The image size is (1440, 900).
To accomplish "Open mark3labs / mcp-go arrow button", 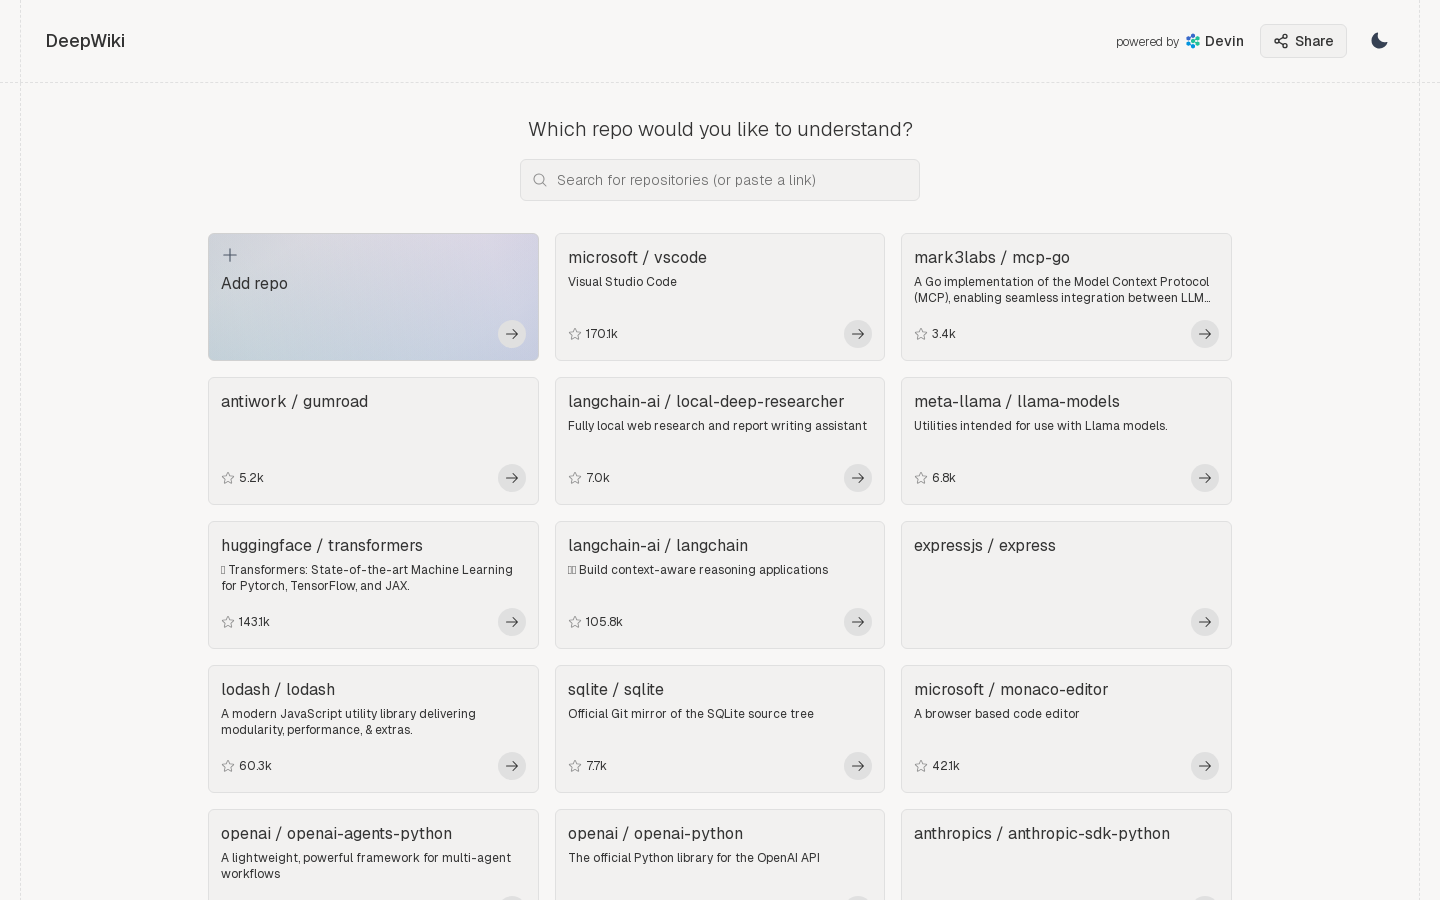I will tap(1205, 334).
